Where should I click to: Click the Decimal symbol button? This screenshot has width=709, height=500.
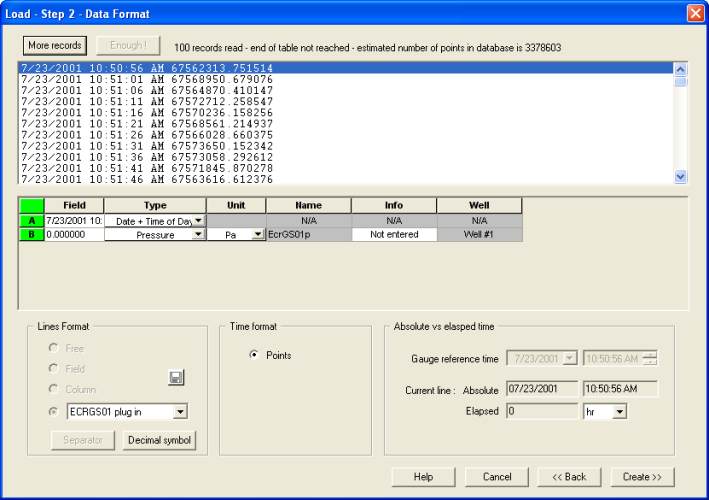pyautogui.click(x=159, y=441)
